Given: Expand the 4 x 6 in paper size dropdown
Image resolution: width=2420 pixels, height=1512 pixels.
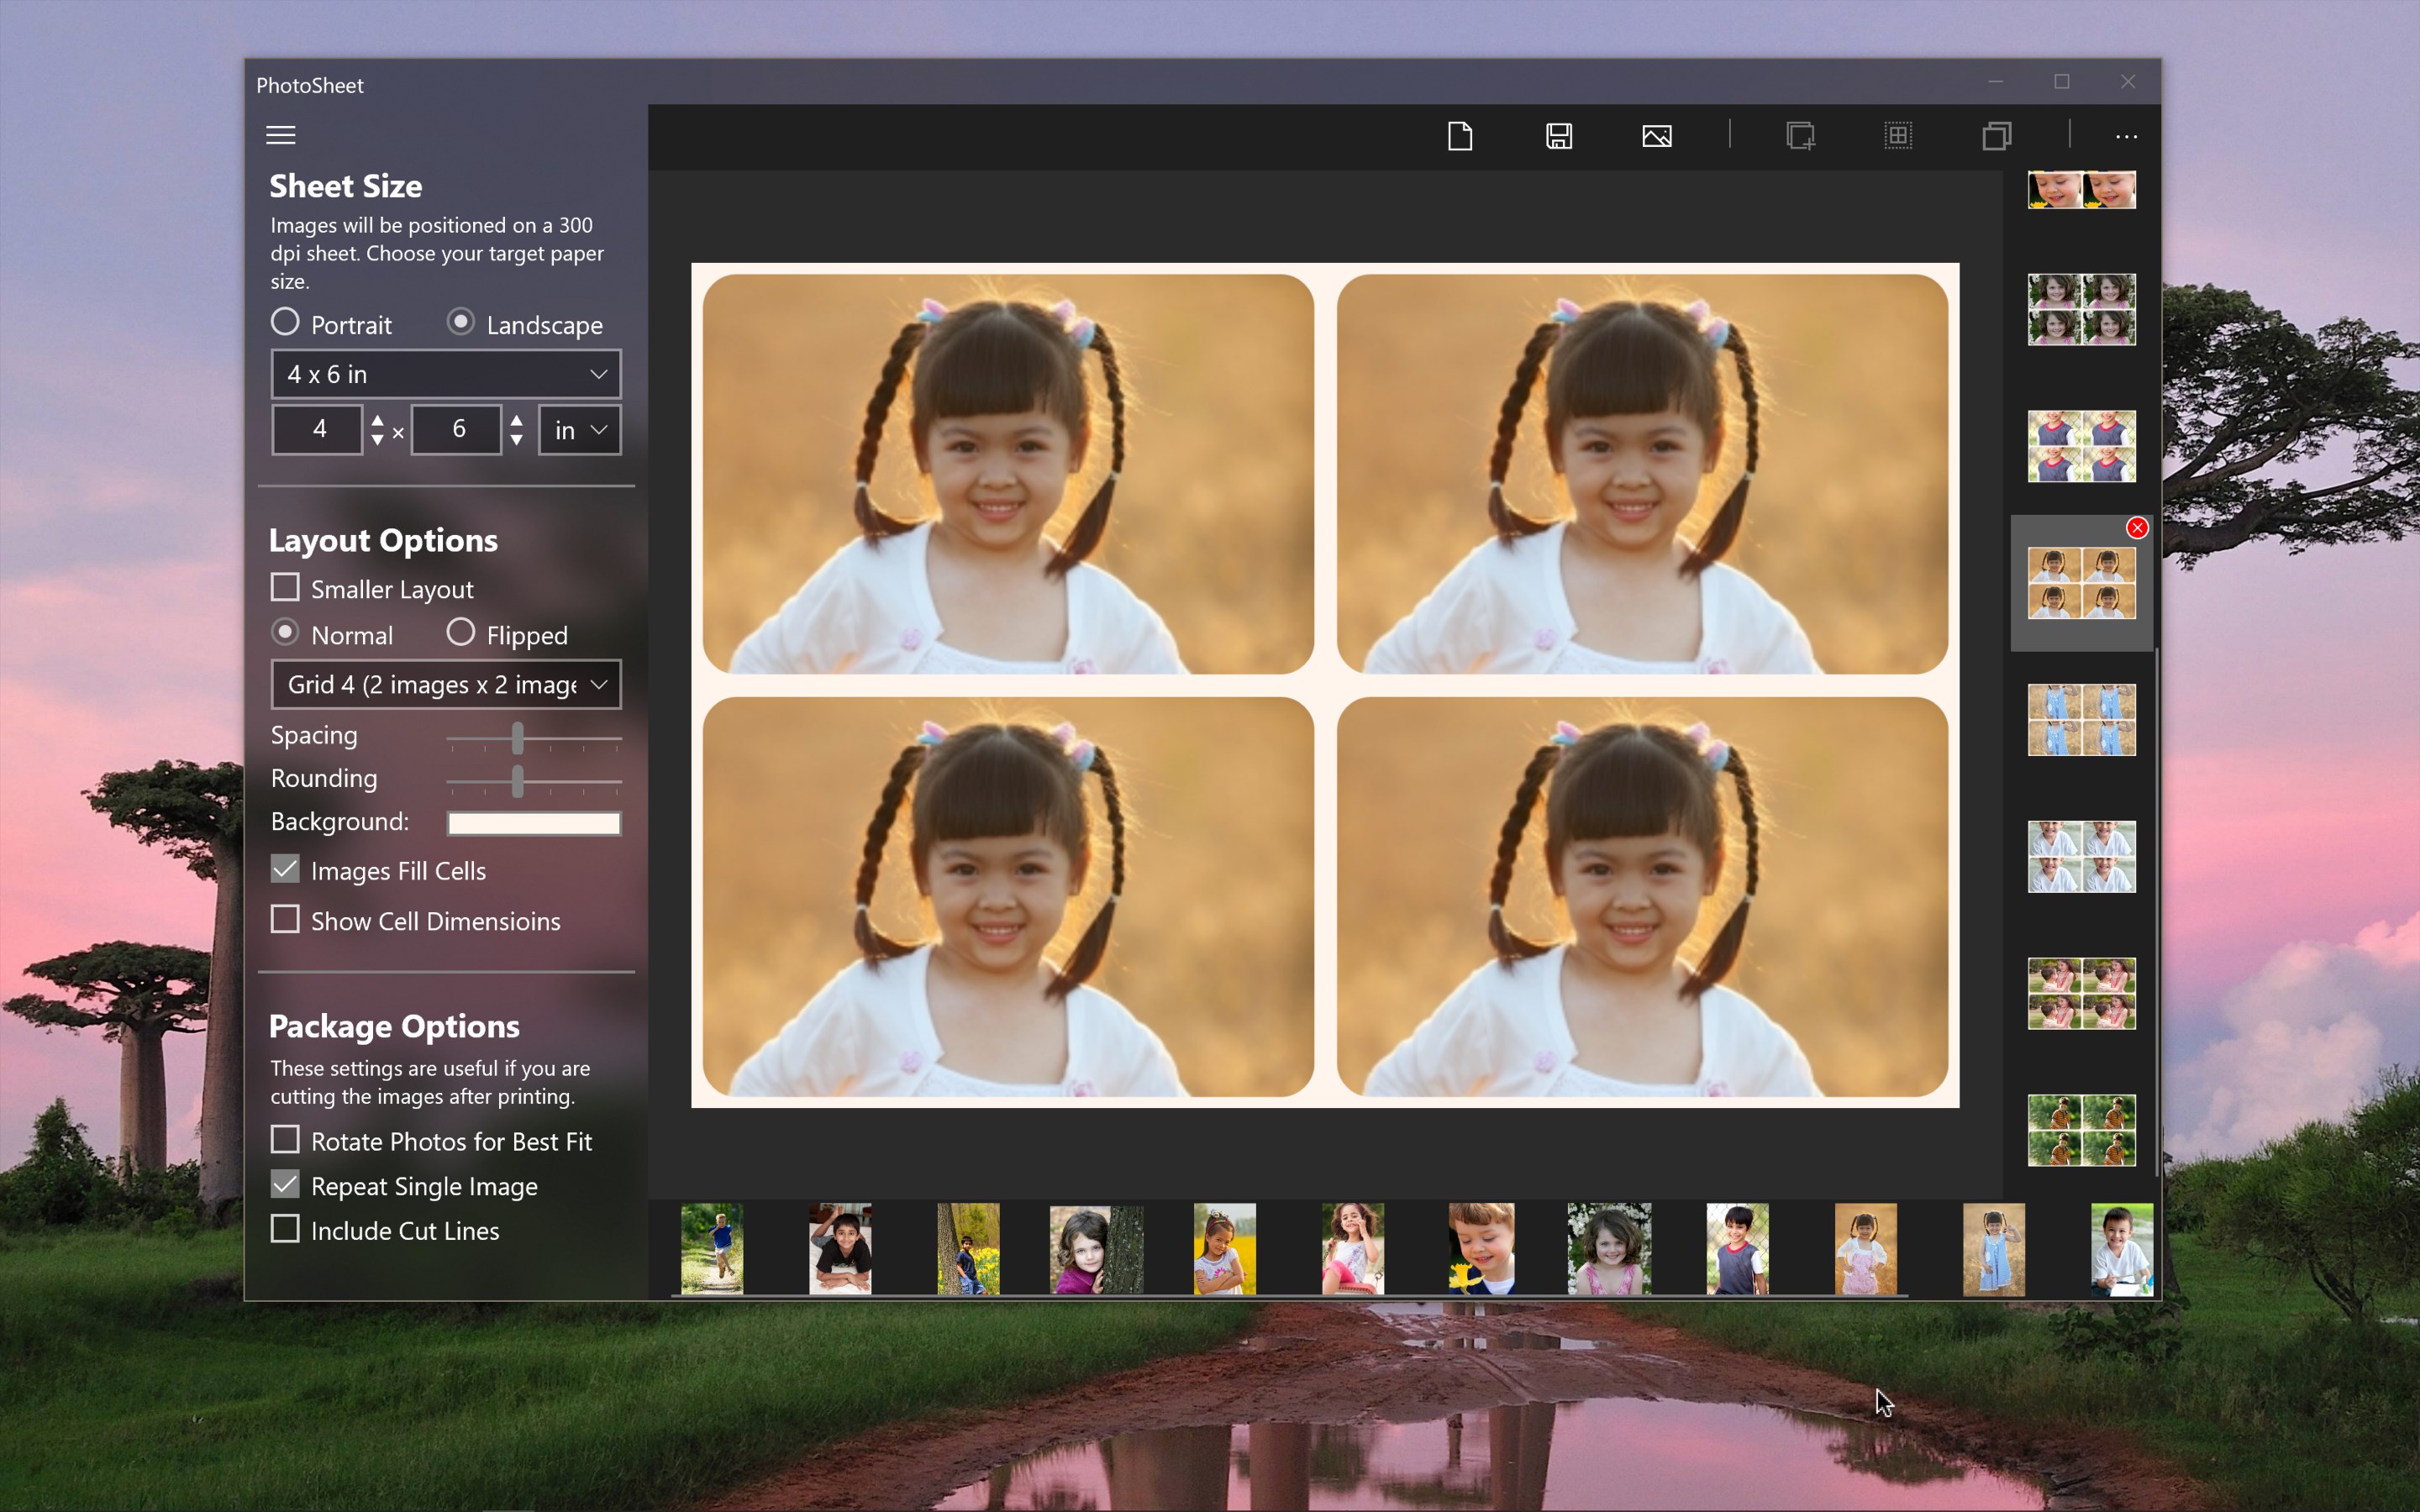Looking at the screenshot, I should point(446,374).
